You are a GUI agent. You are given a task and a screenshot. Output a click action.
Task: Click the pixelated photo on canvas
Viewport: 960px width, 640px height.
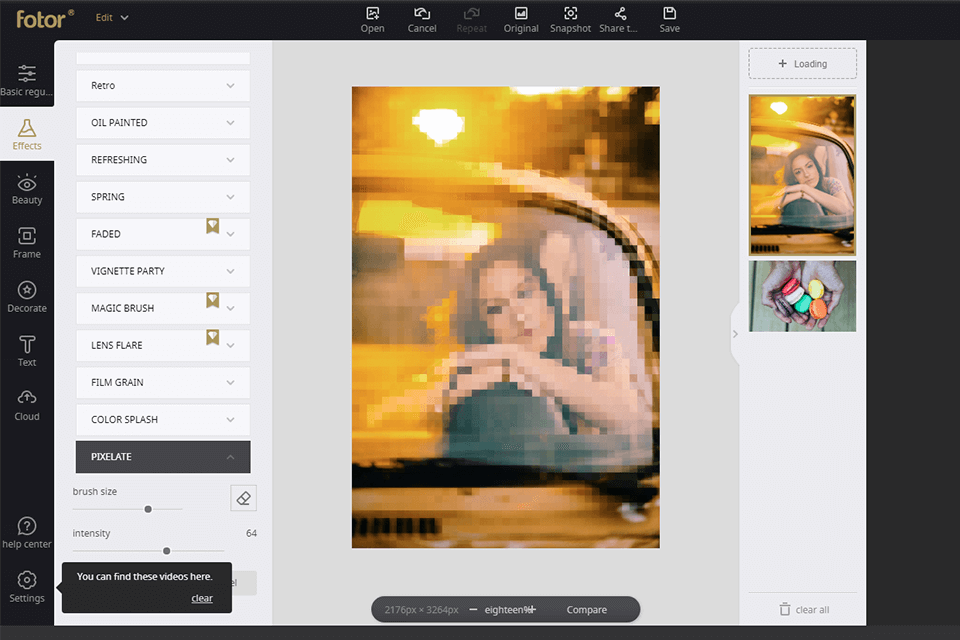[x=506, y=317]
